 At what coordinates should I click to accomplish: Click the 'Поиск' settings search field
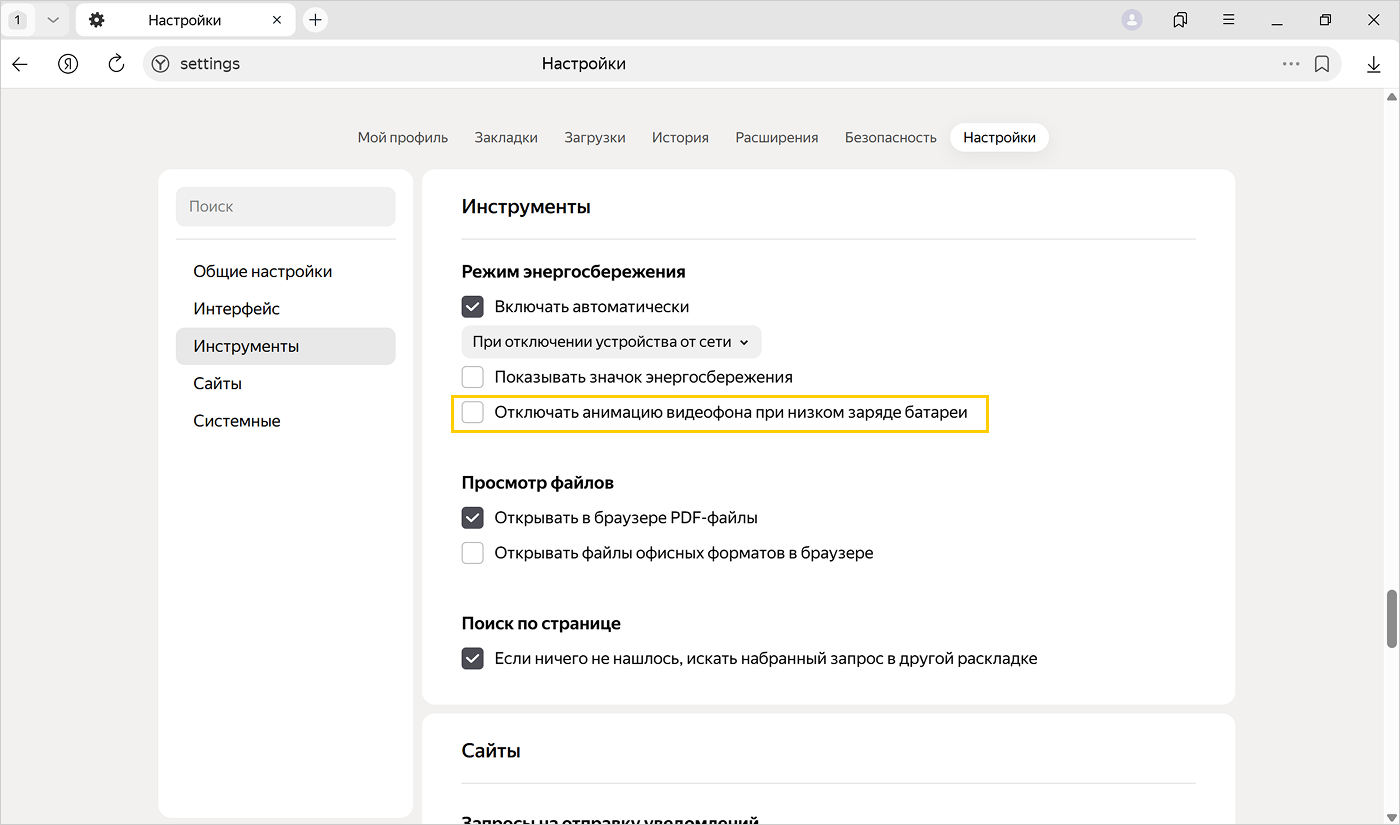coord(285,207)
